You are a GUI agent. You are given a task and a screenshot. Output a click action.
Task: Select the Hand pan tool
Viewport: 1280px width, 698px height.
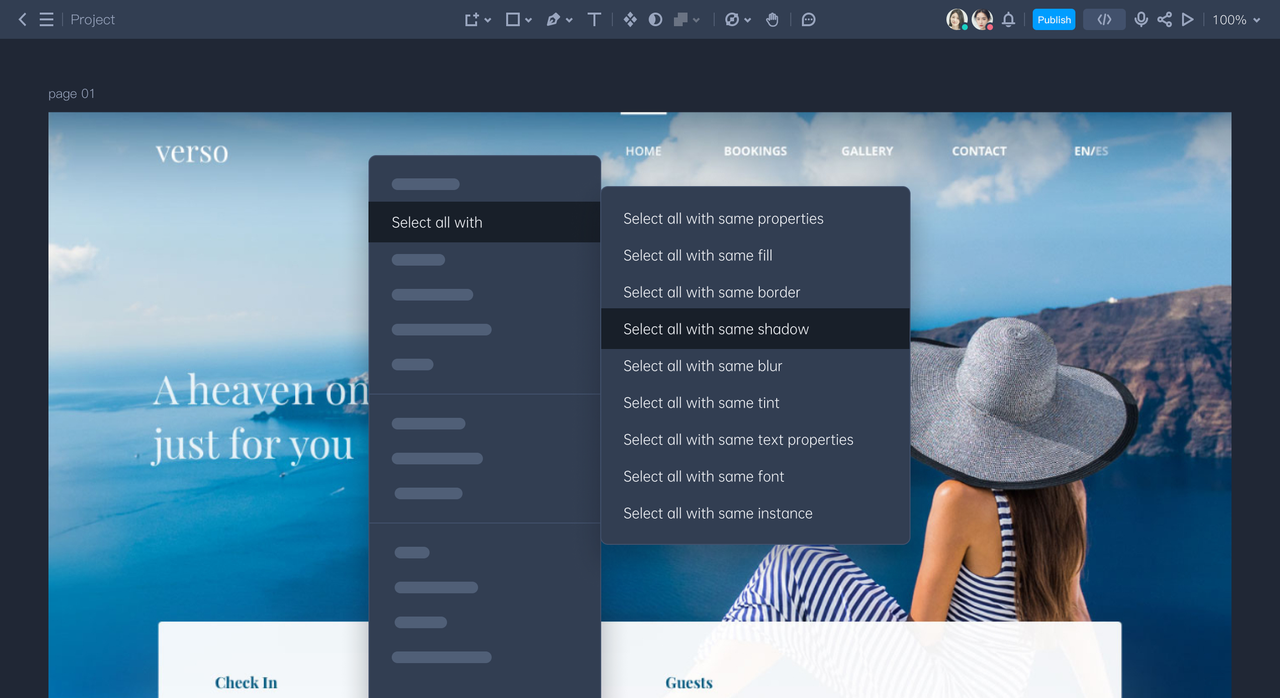click(772, 19)
